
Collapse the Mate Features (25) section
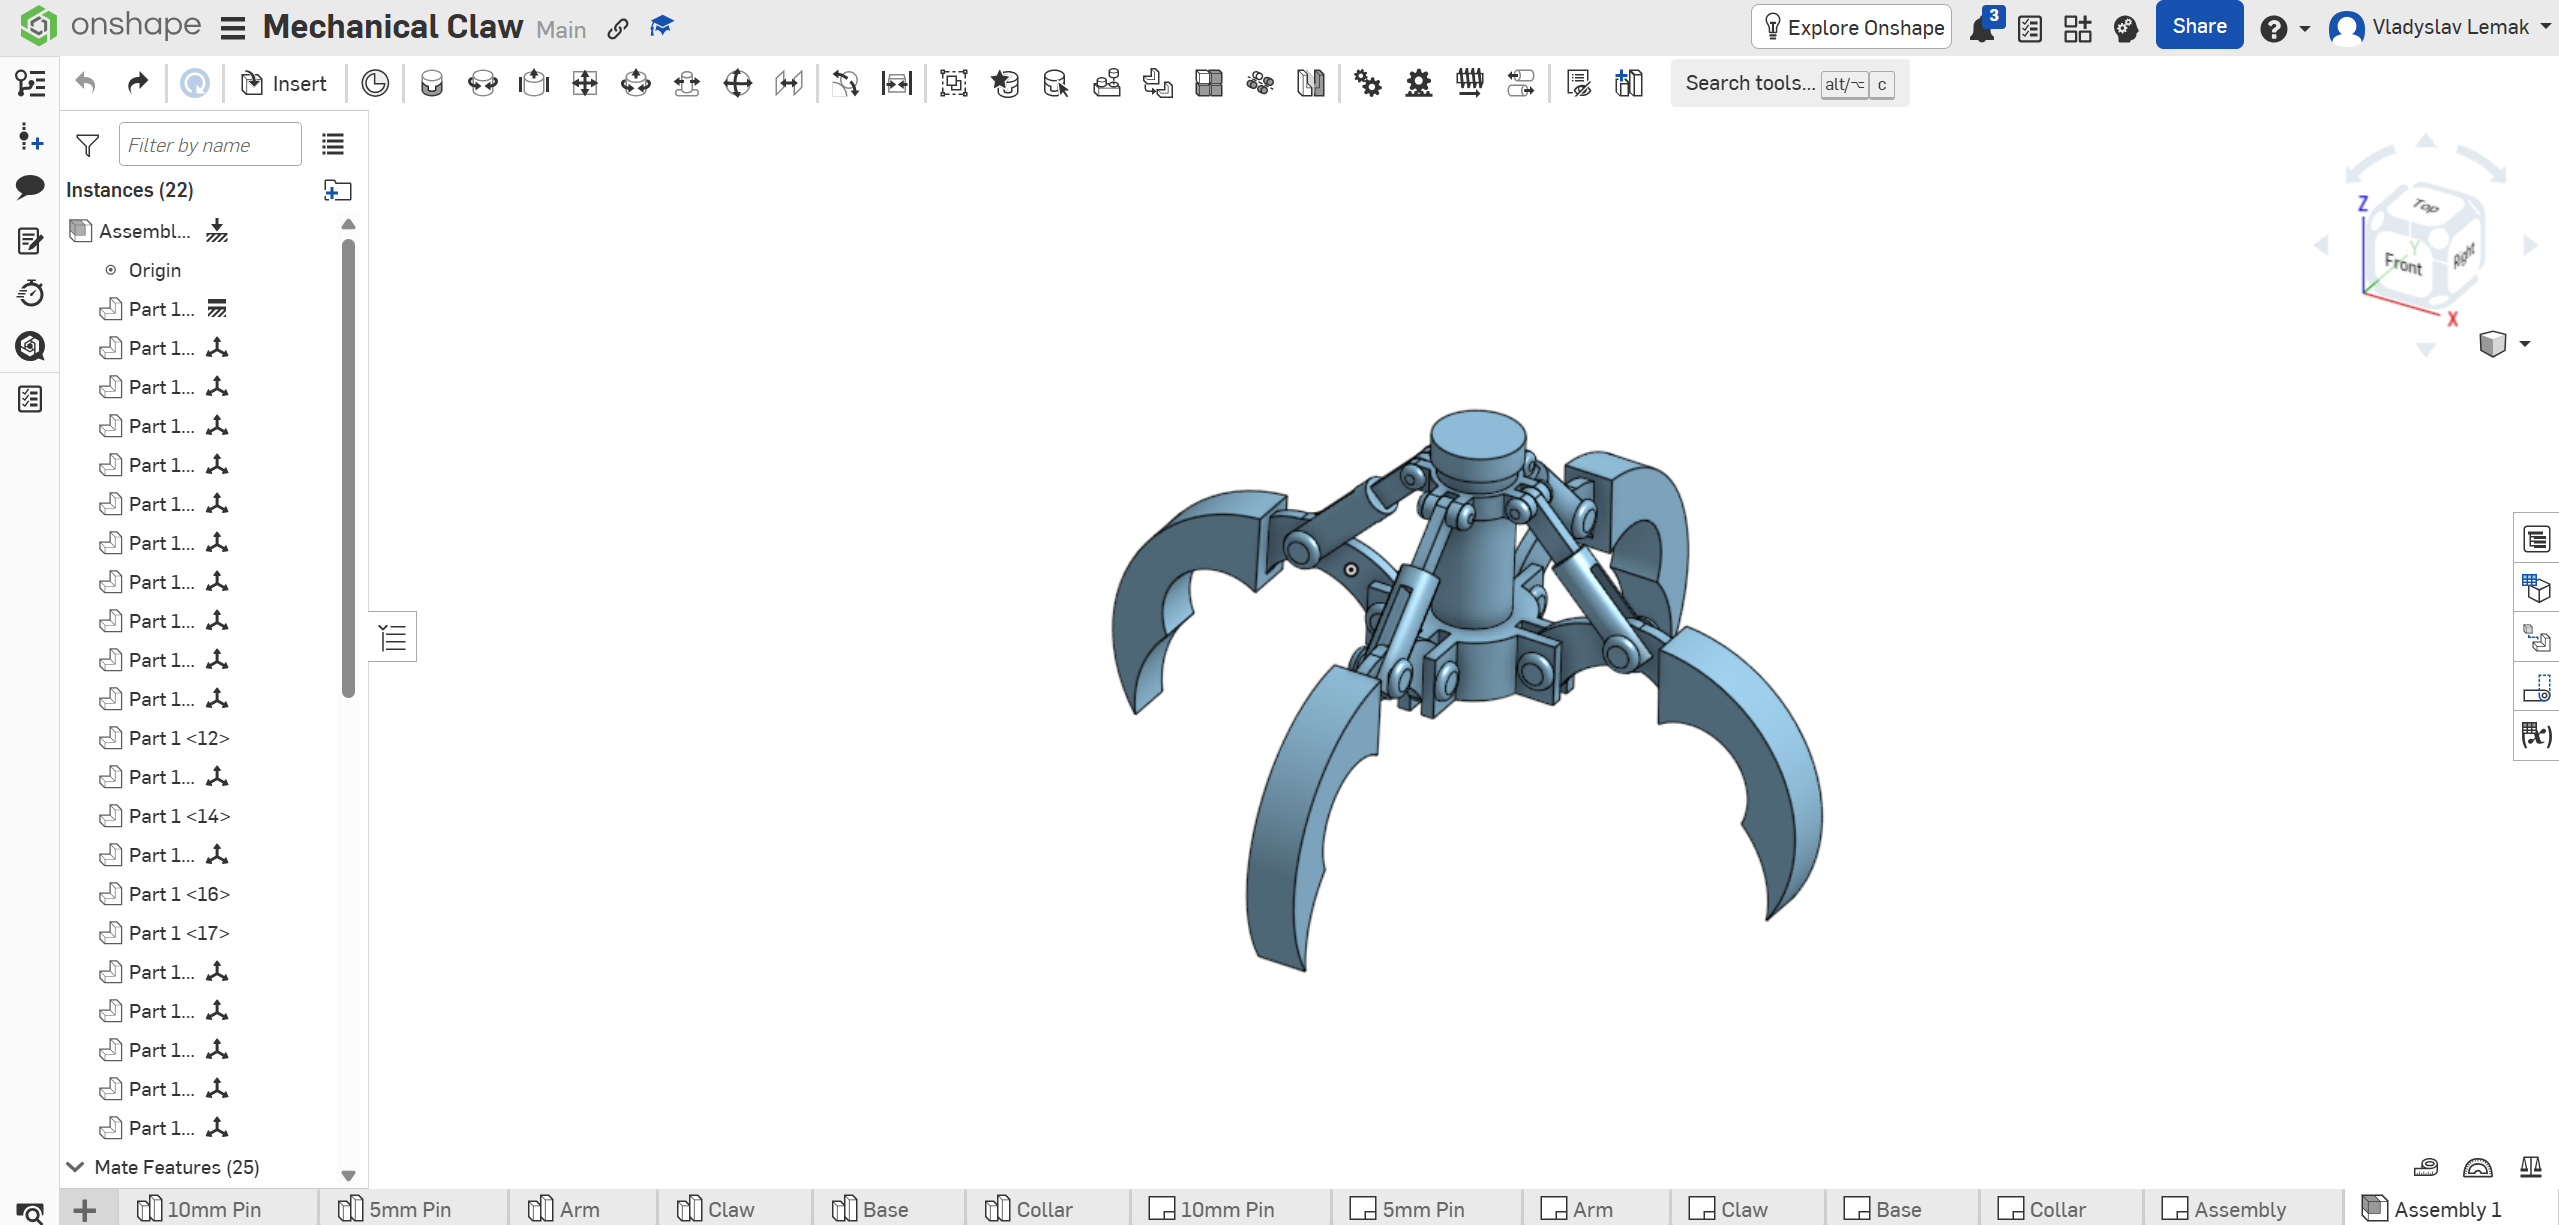point(75,1167)
